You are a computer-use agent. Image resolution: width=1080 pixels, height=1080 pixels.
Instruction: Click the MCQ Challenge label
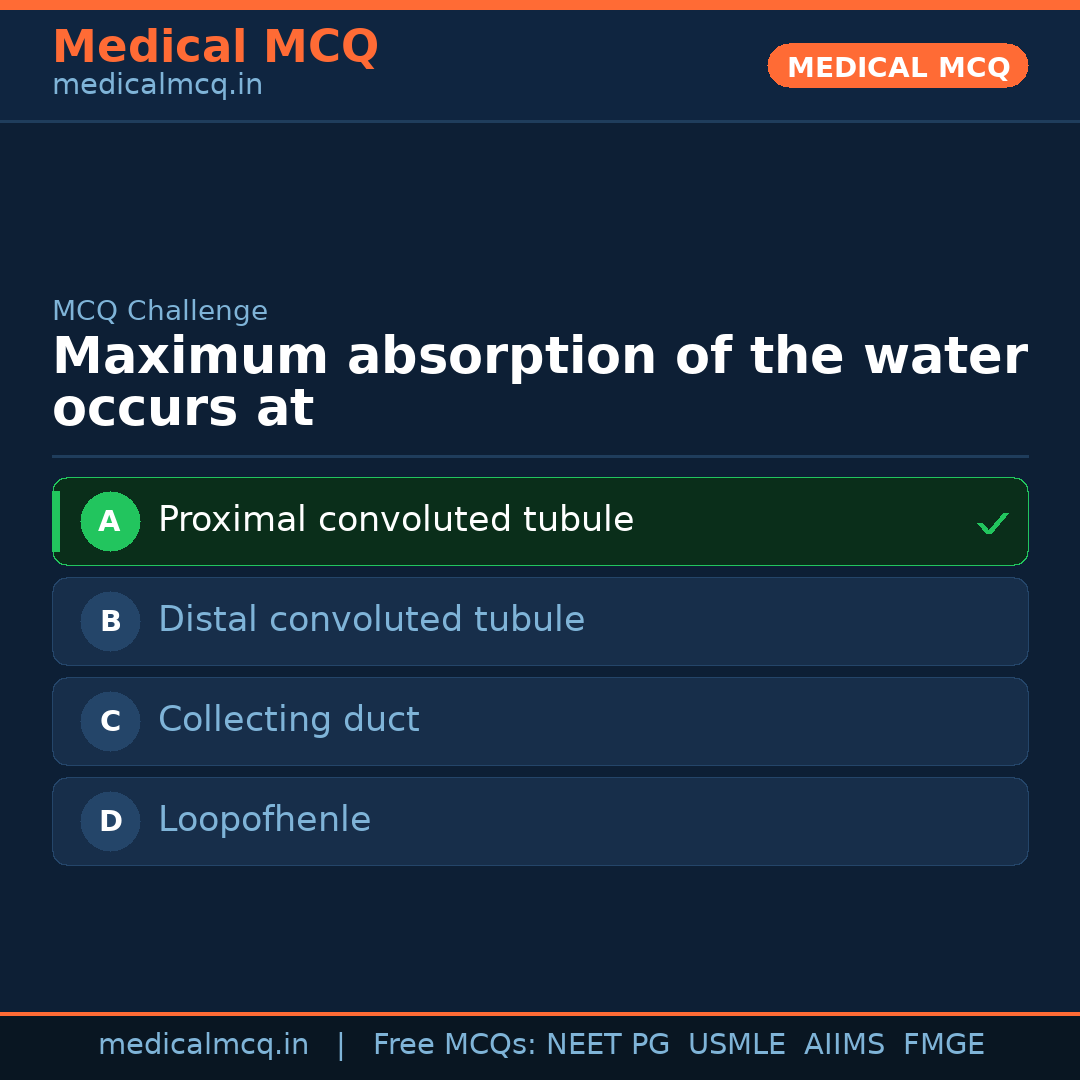[160, 311]
